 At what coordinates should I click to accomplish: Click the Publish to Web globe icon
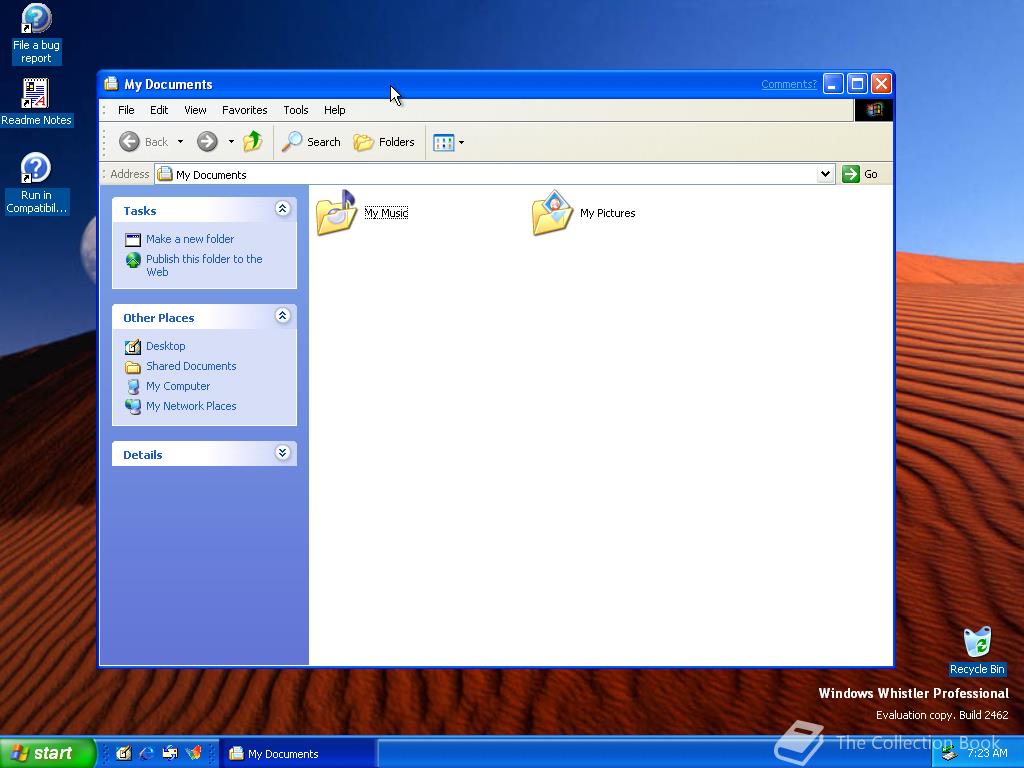tap(133, 261)
